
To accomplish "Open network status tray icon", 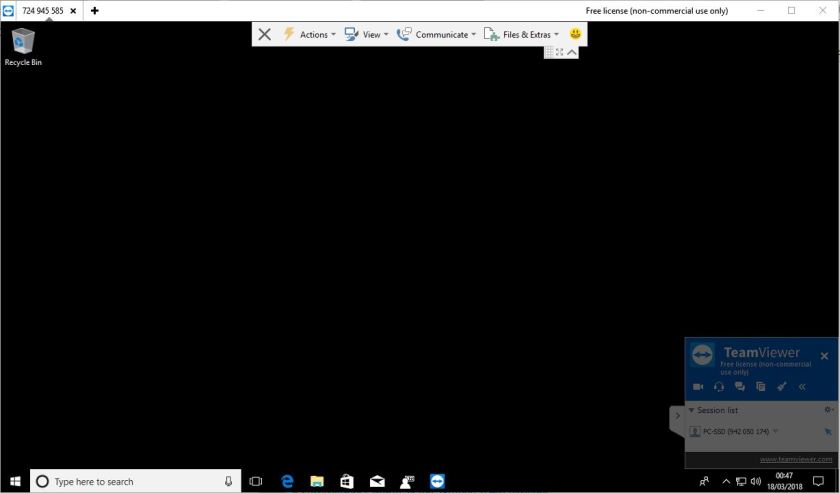I will (741, 481).
